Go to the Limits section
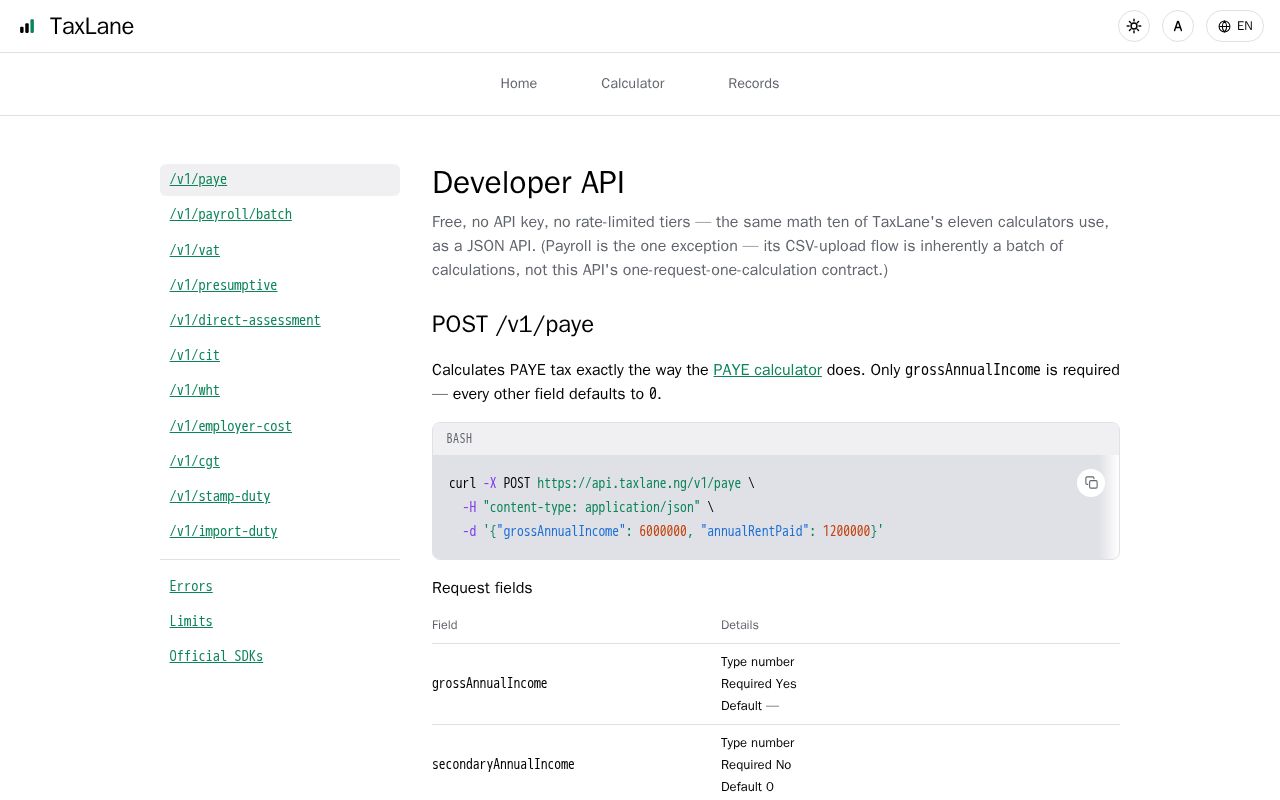 tap(191, 621)
